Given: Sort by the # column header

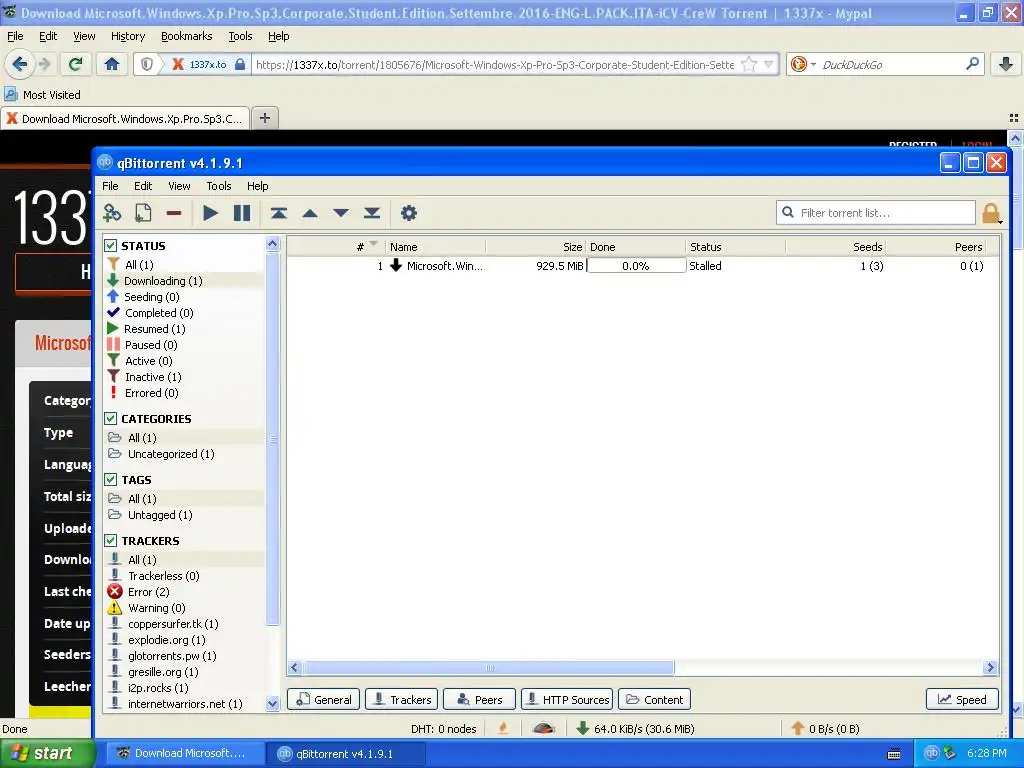Looking at the screenshot, I should pyautogui.click(x=336, y=246).
